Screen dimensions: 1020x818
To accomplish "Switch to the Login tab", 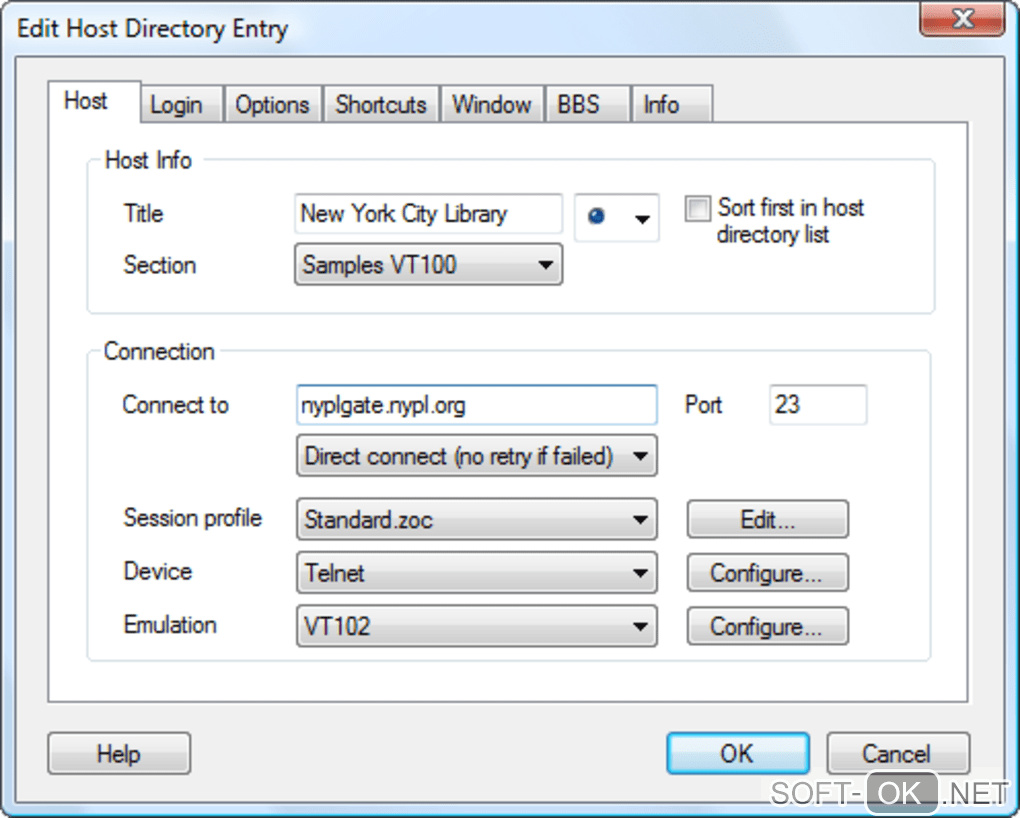I will coord(176,105).
